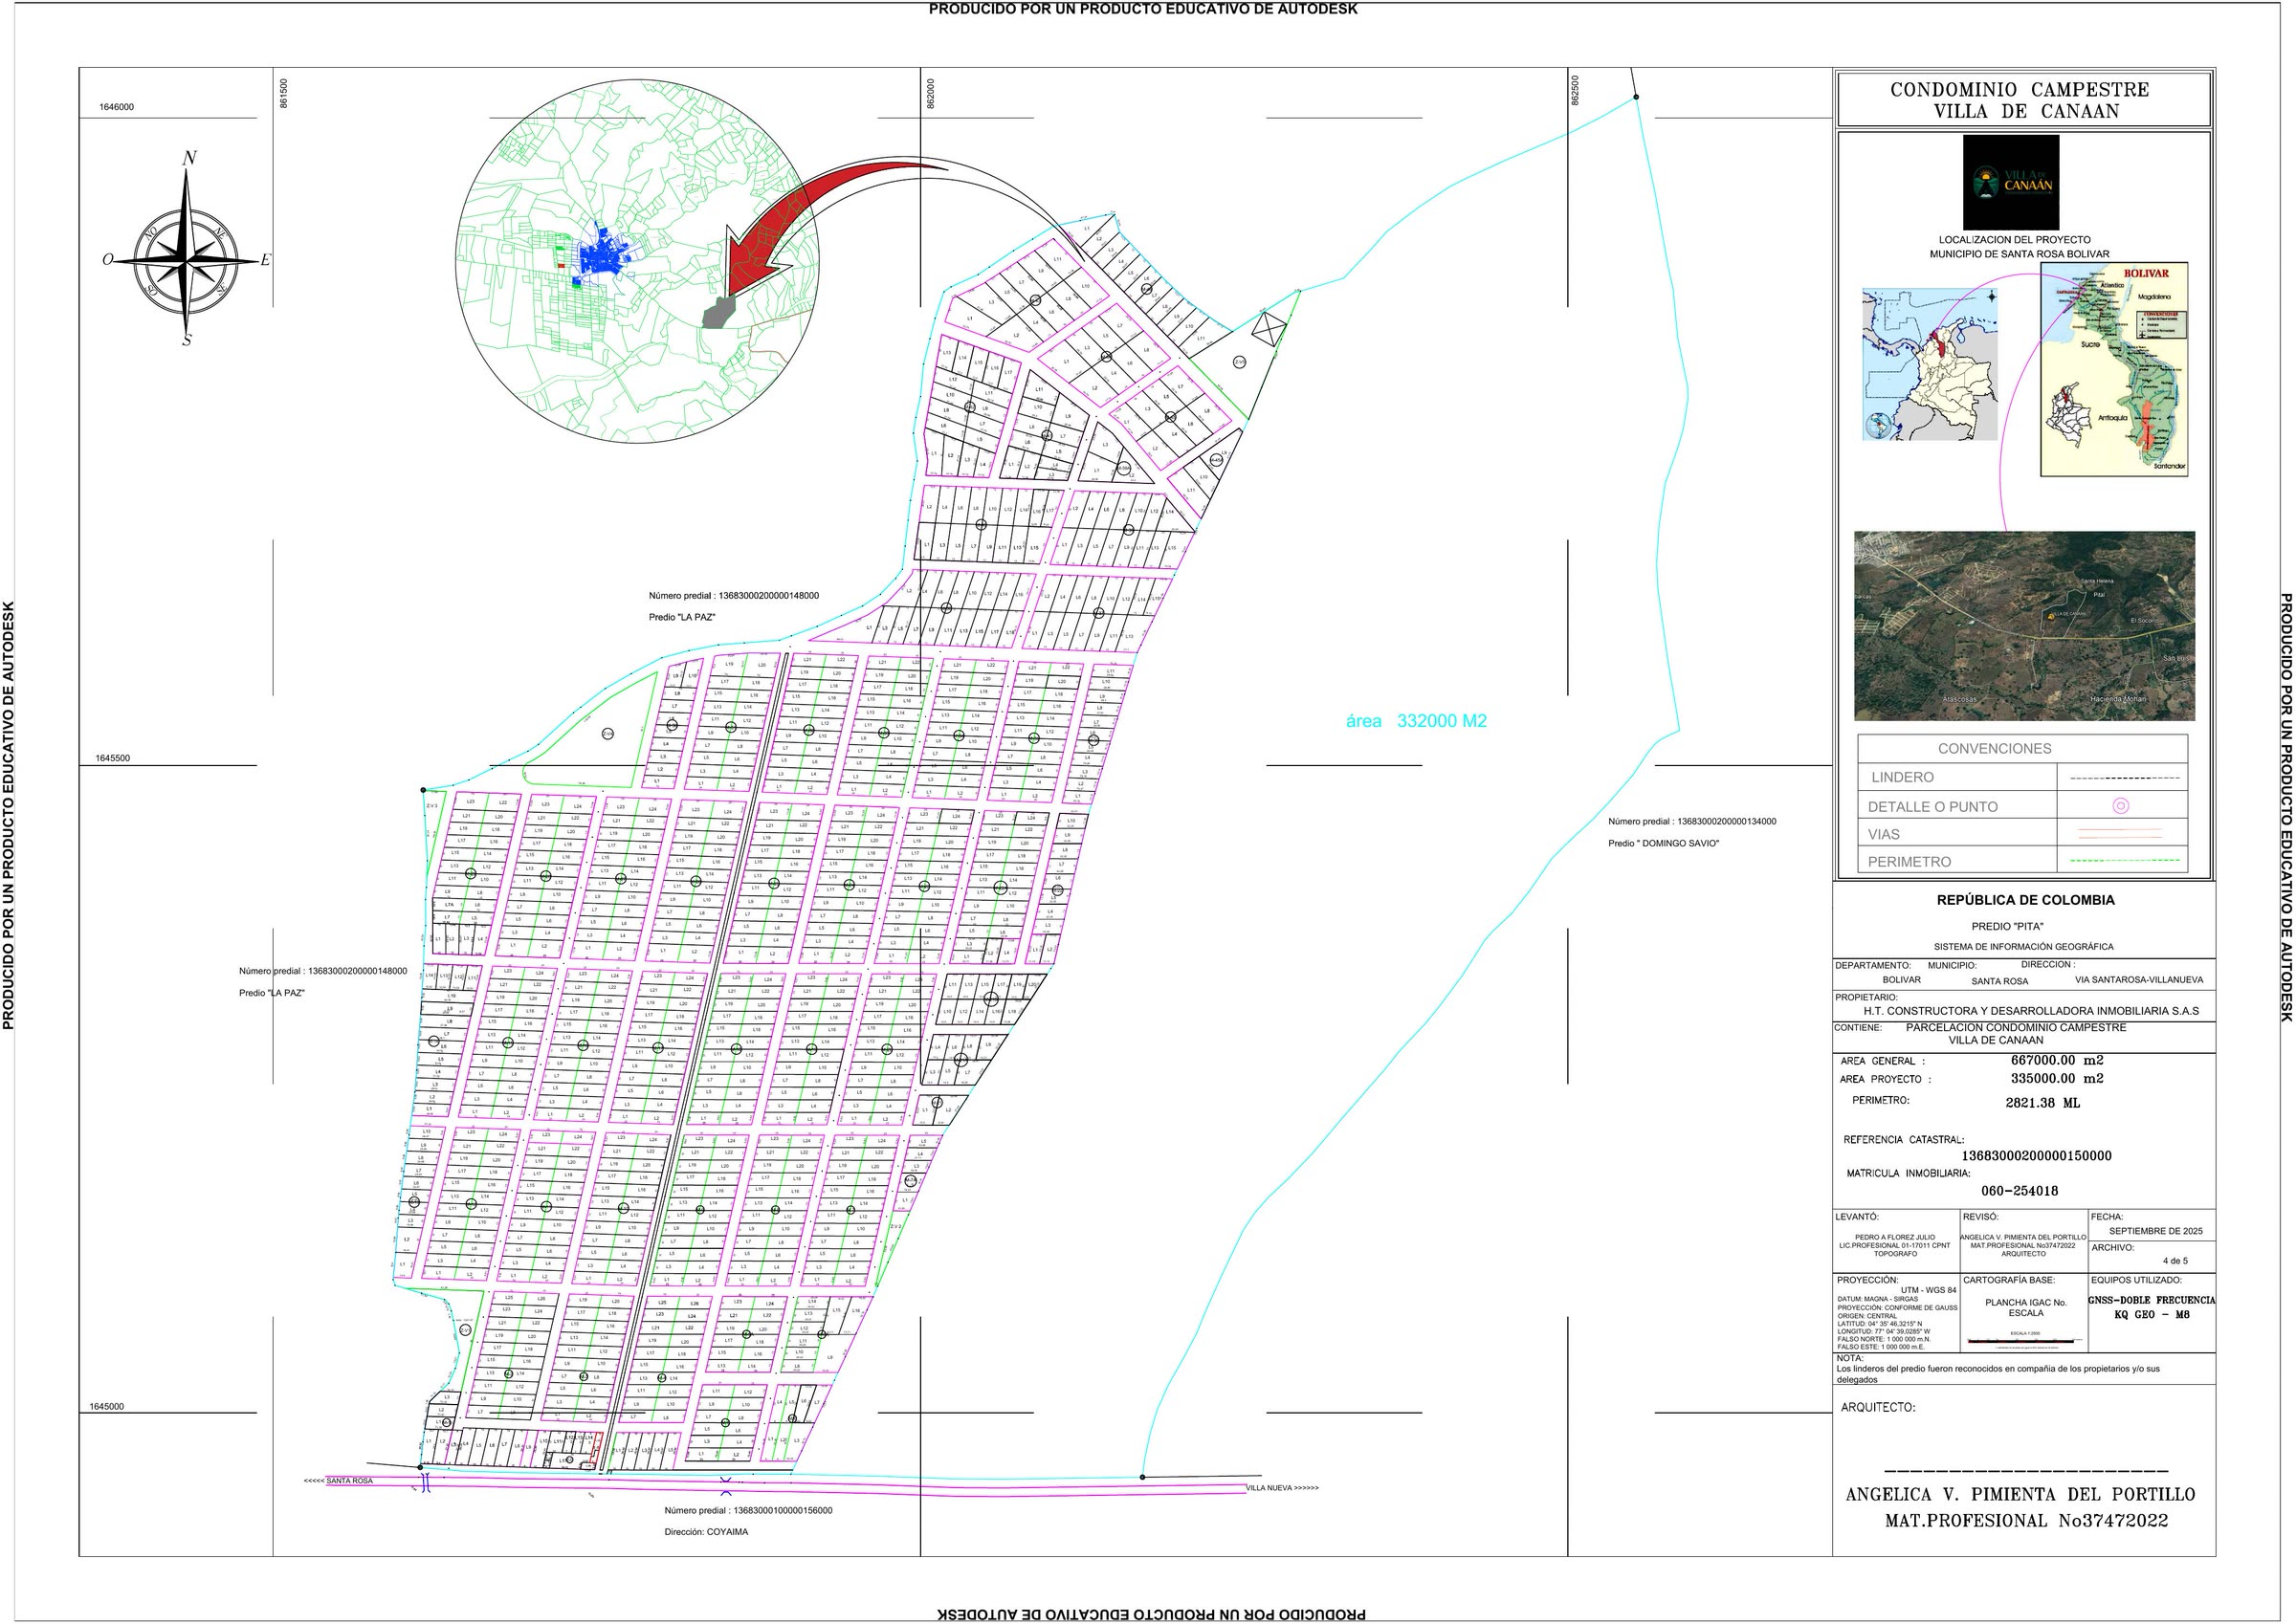Click the VIA SANTAROSA-VILLANUEVA address value

(x=2138, y=980)
